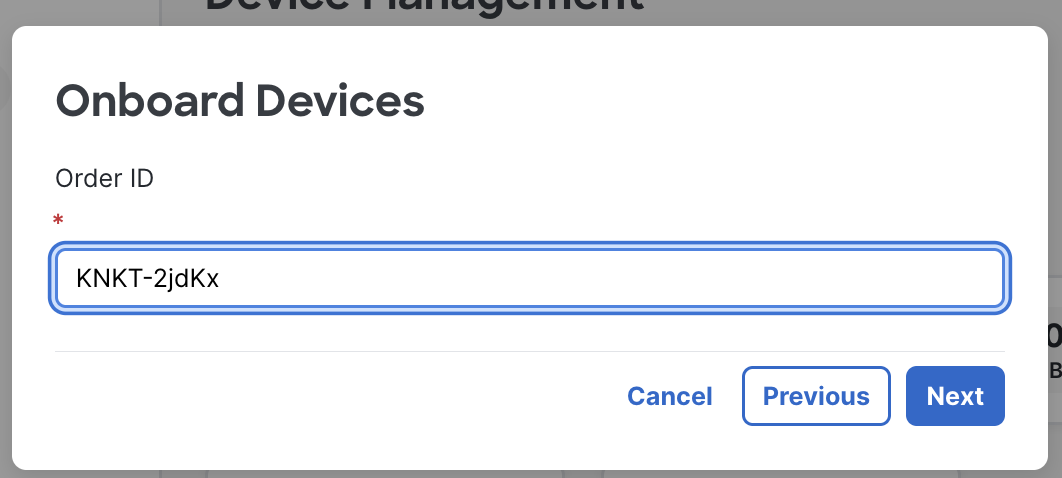
Task: Go back with the Previous button
Action: click(816, 396)
